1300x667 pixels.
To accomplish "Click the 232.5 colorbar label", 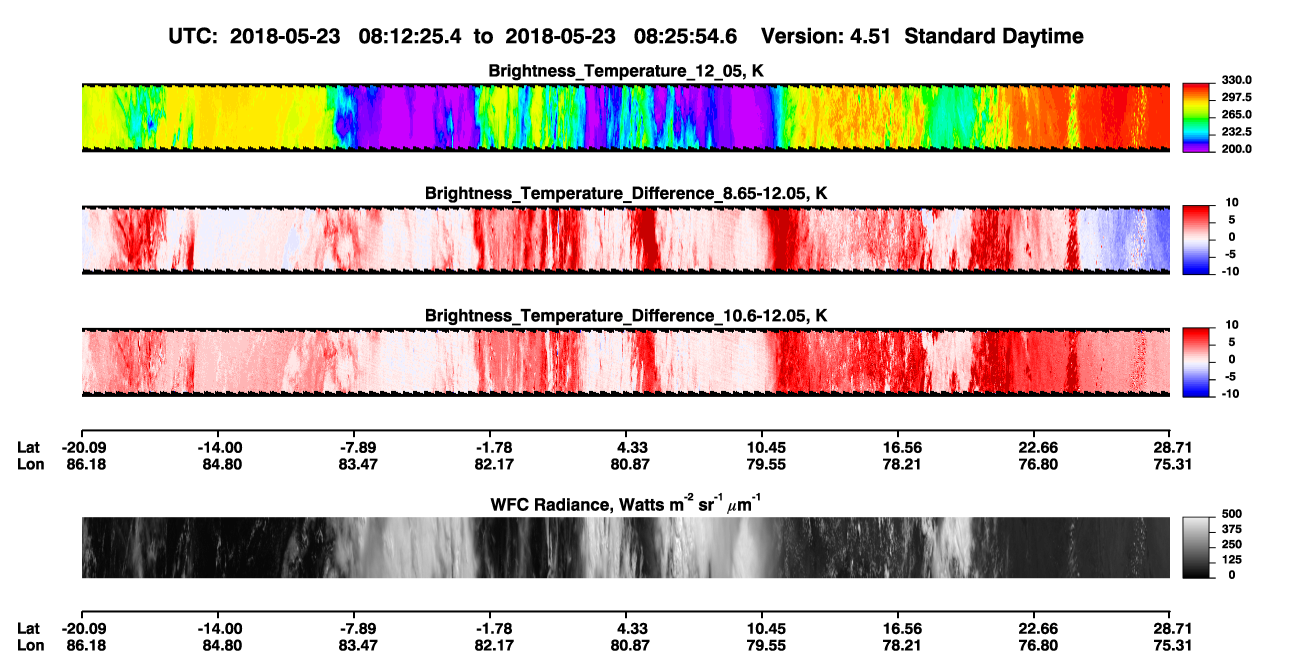I will [x=1236, y=132].
